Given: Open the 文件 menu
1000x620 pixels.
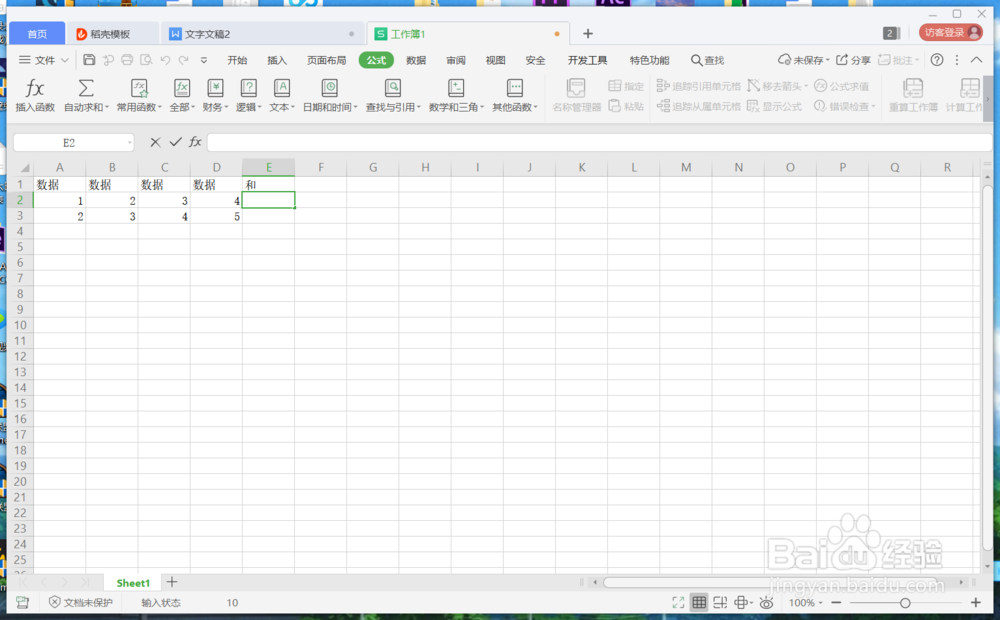Looking at the screenshot, I should (x=43, y=60).
